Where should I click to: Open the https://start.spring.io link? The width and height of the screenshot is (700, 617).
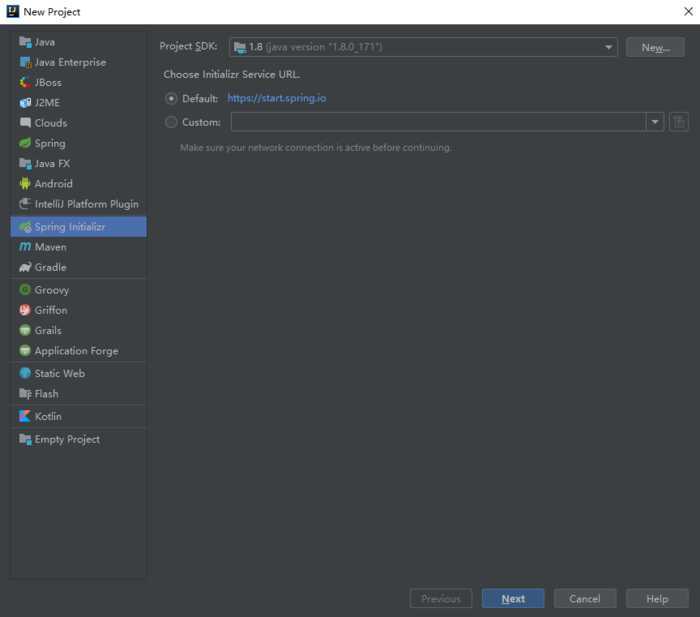[277, 98]
